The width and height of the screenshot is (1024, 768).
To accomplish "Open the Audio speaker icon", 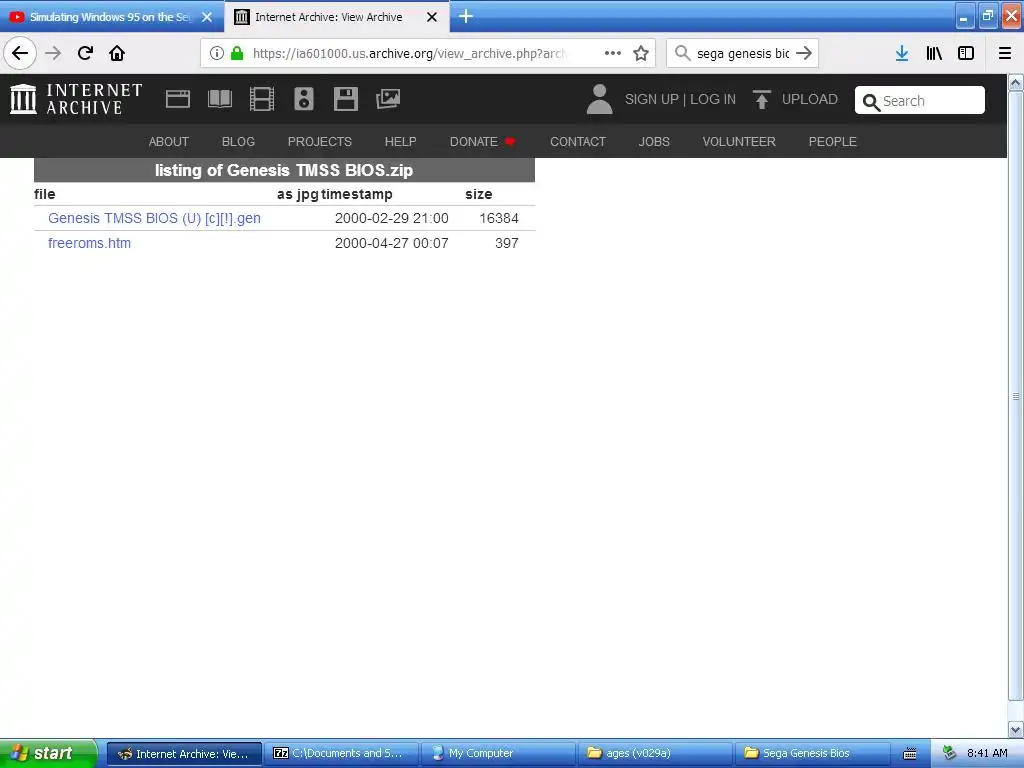I will pos(304,99).
